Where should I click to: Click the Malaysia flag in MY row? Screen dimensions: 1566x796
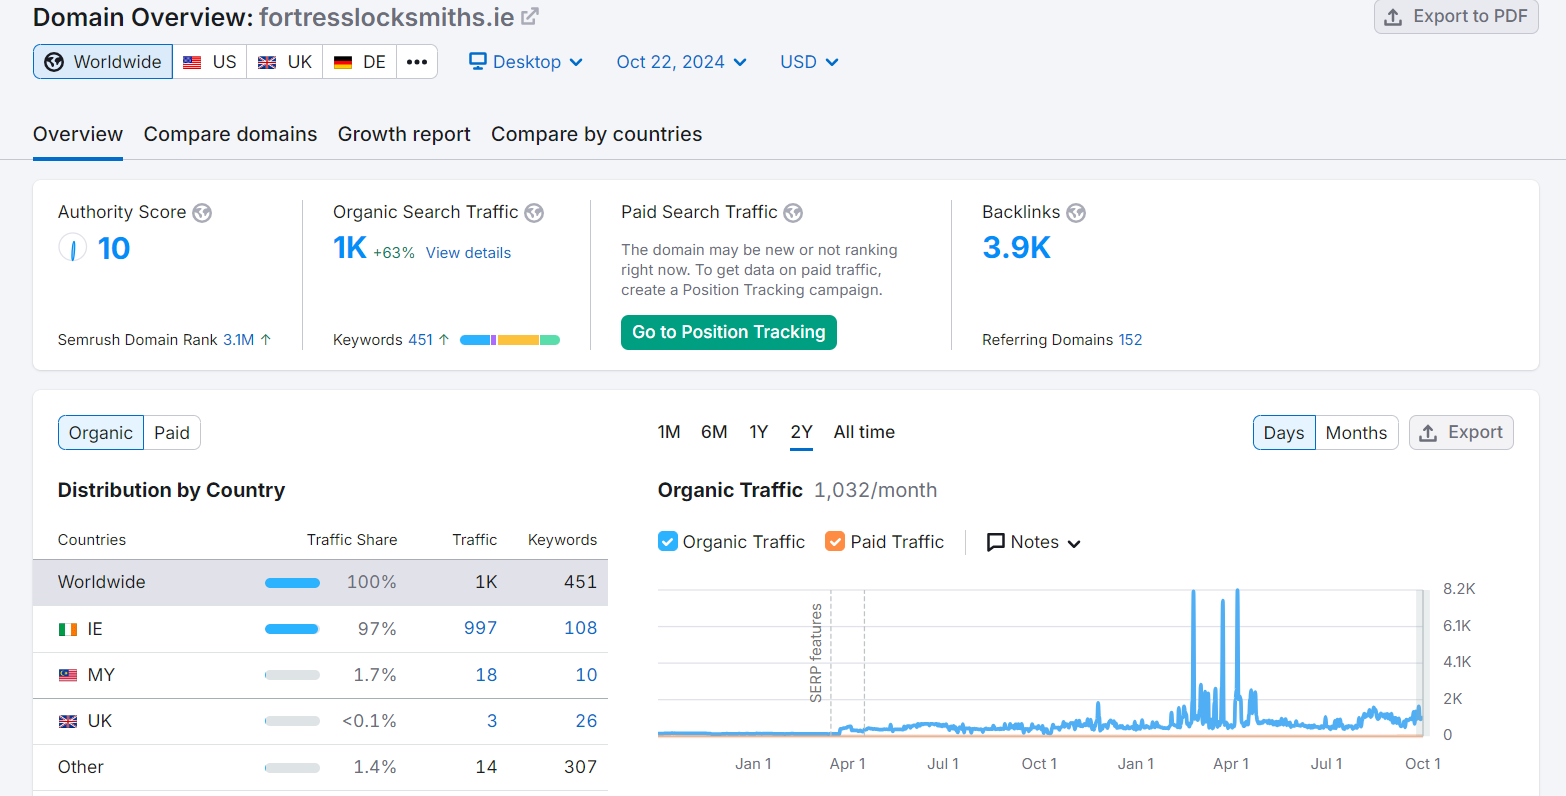(x=68, y=675)
